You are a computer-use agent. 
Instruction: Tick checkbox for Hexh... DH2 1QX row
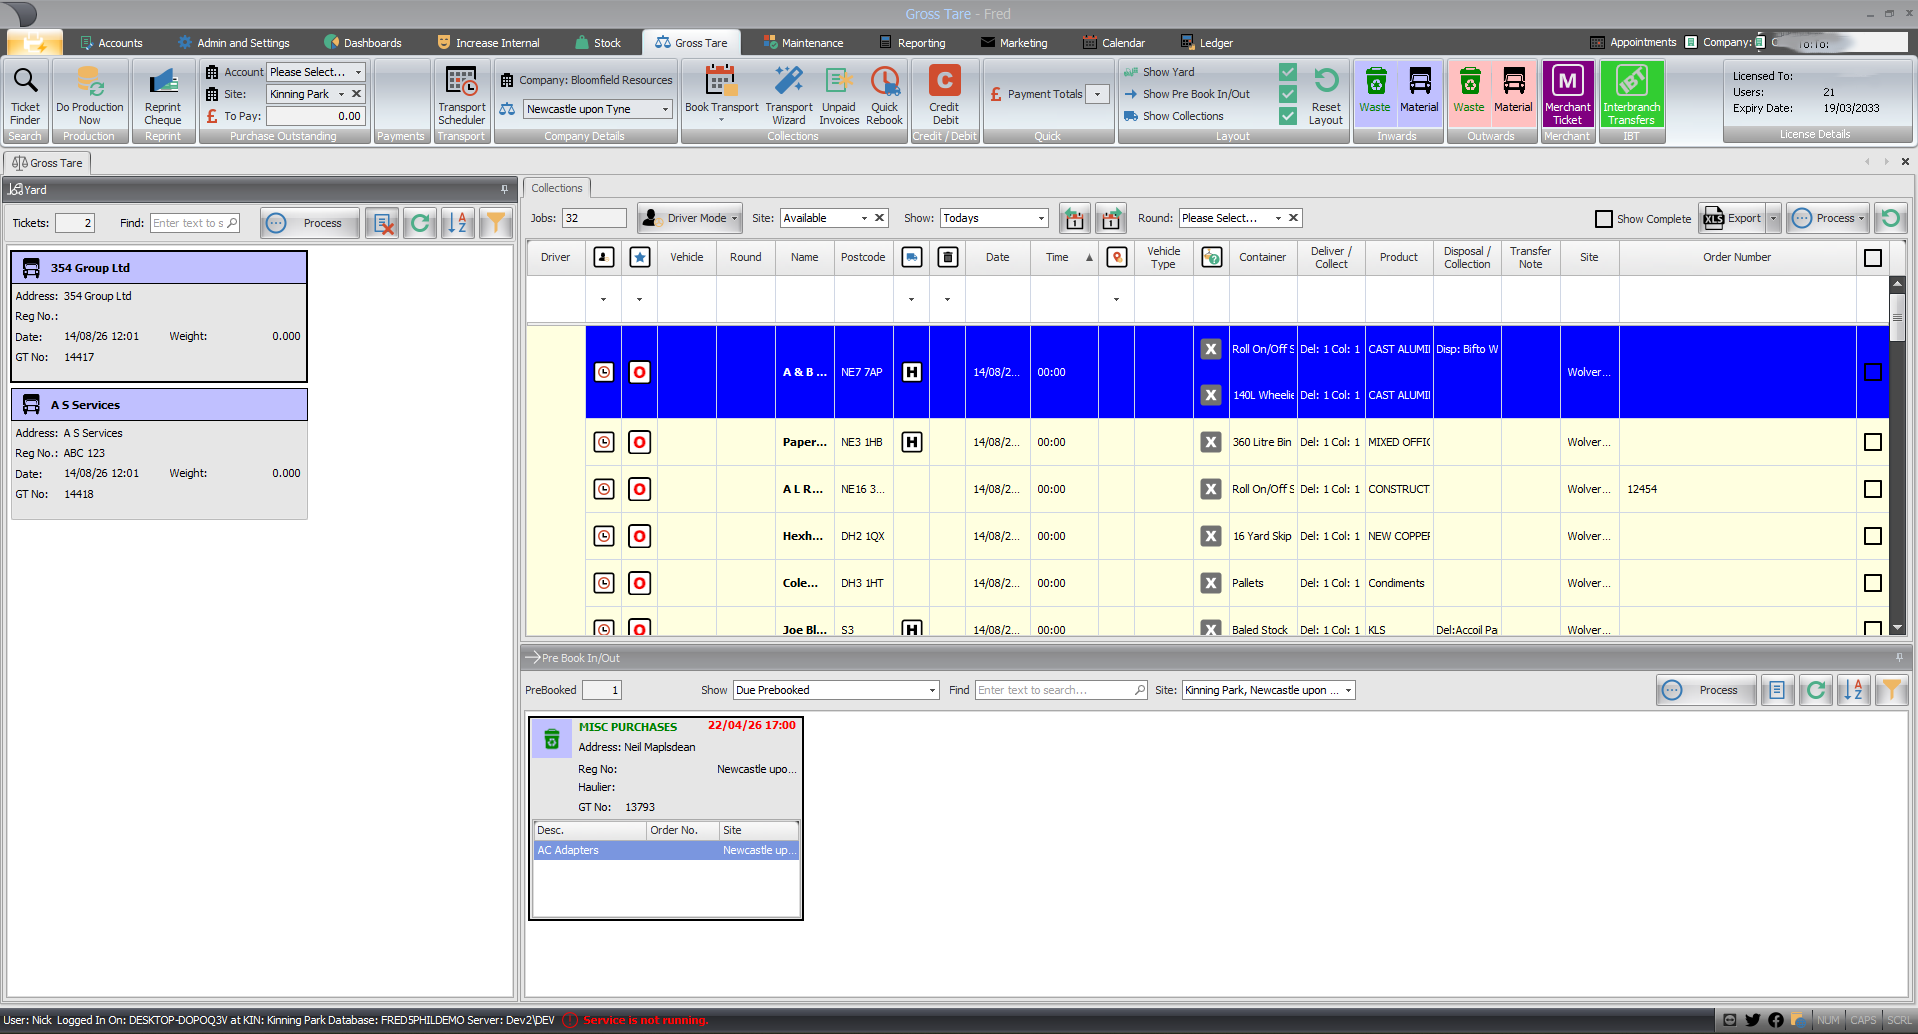click(x=1873, y=536)
